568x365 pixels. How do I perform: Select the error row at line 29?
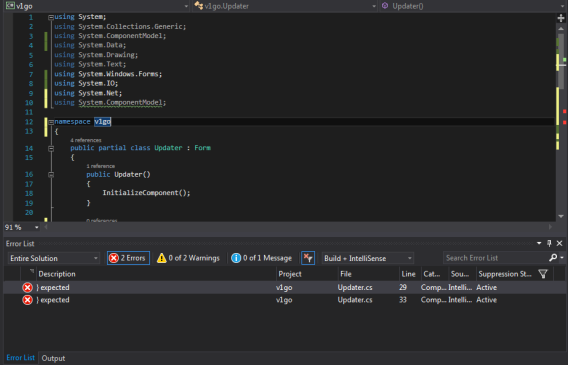284,288
